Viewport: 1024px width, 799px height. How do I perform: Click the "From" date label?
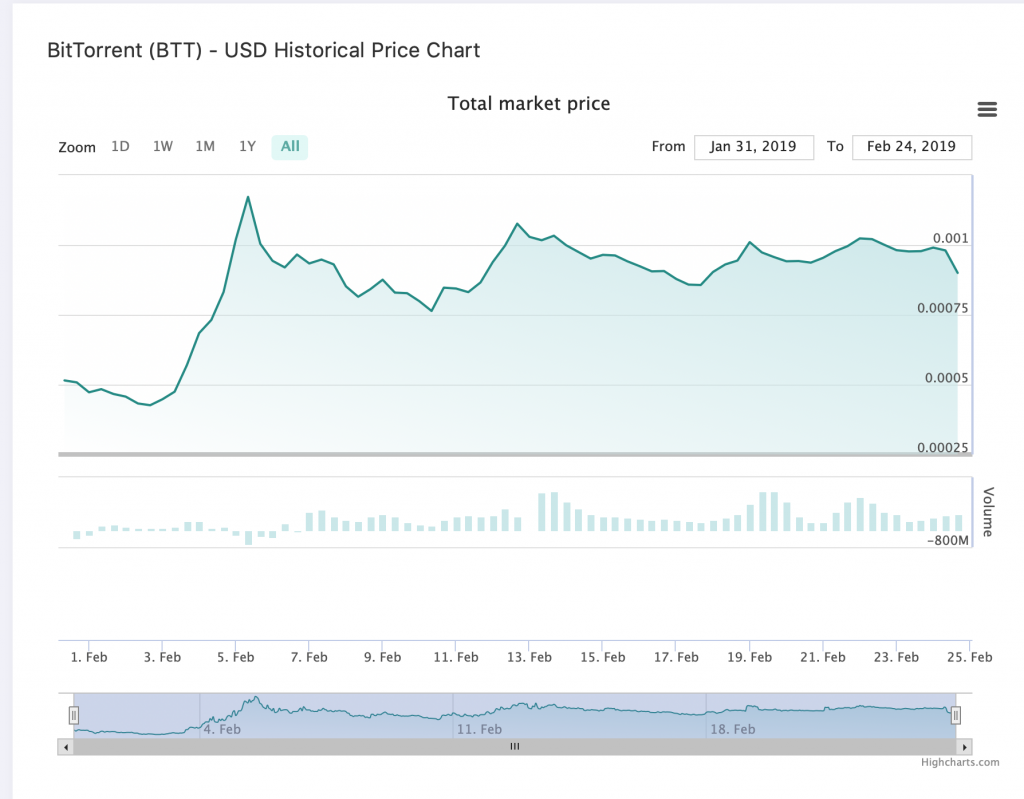click(x=668, y=146)
